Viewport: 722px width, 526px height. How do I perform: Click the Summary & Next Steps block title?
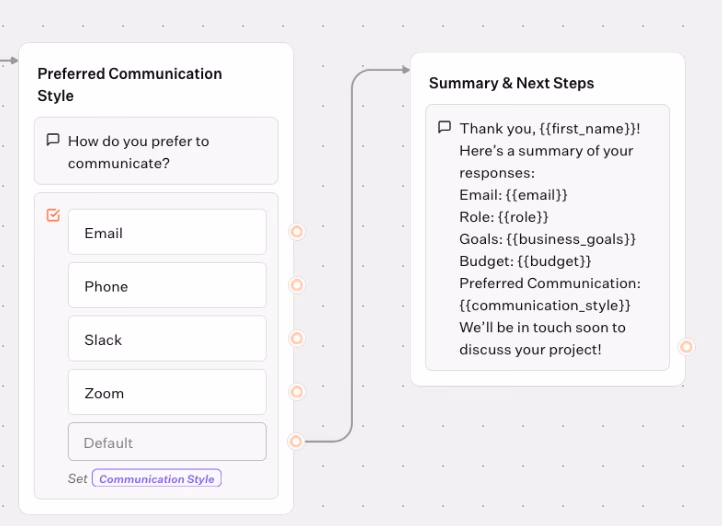pos(511,83)
